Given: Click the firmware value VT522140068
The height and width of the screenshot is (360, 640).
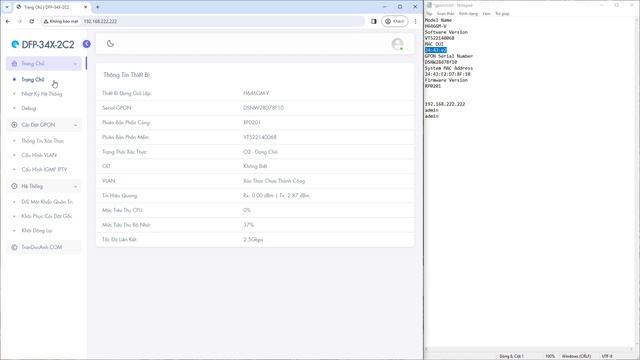Looking at the screenshot, I should tap(260, 137).
